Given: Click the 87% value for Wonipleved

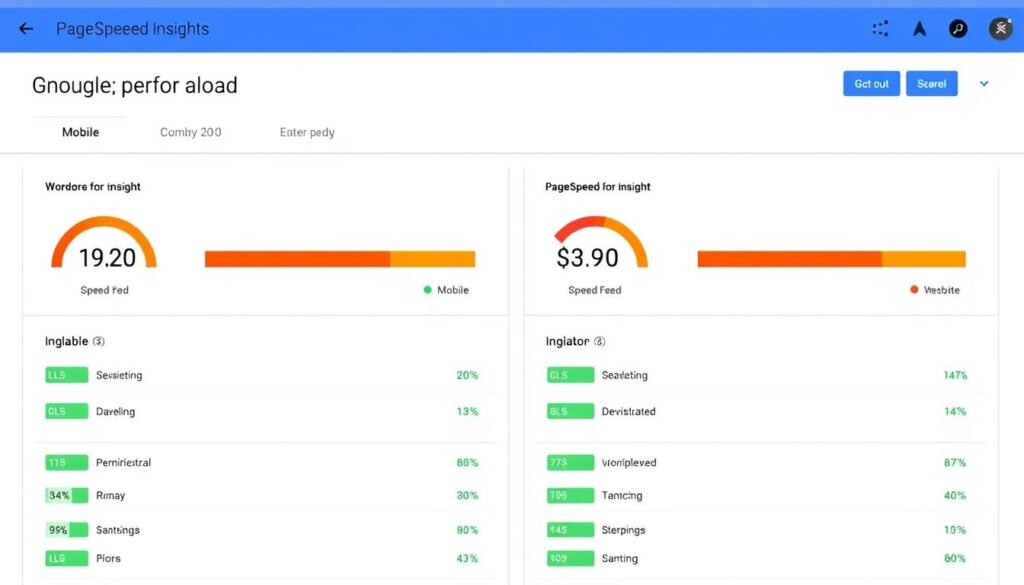Looking at the screenshot, I should pyautogui.click(x=955, y=462).
